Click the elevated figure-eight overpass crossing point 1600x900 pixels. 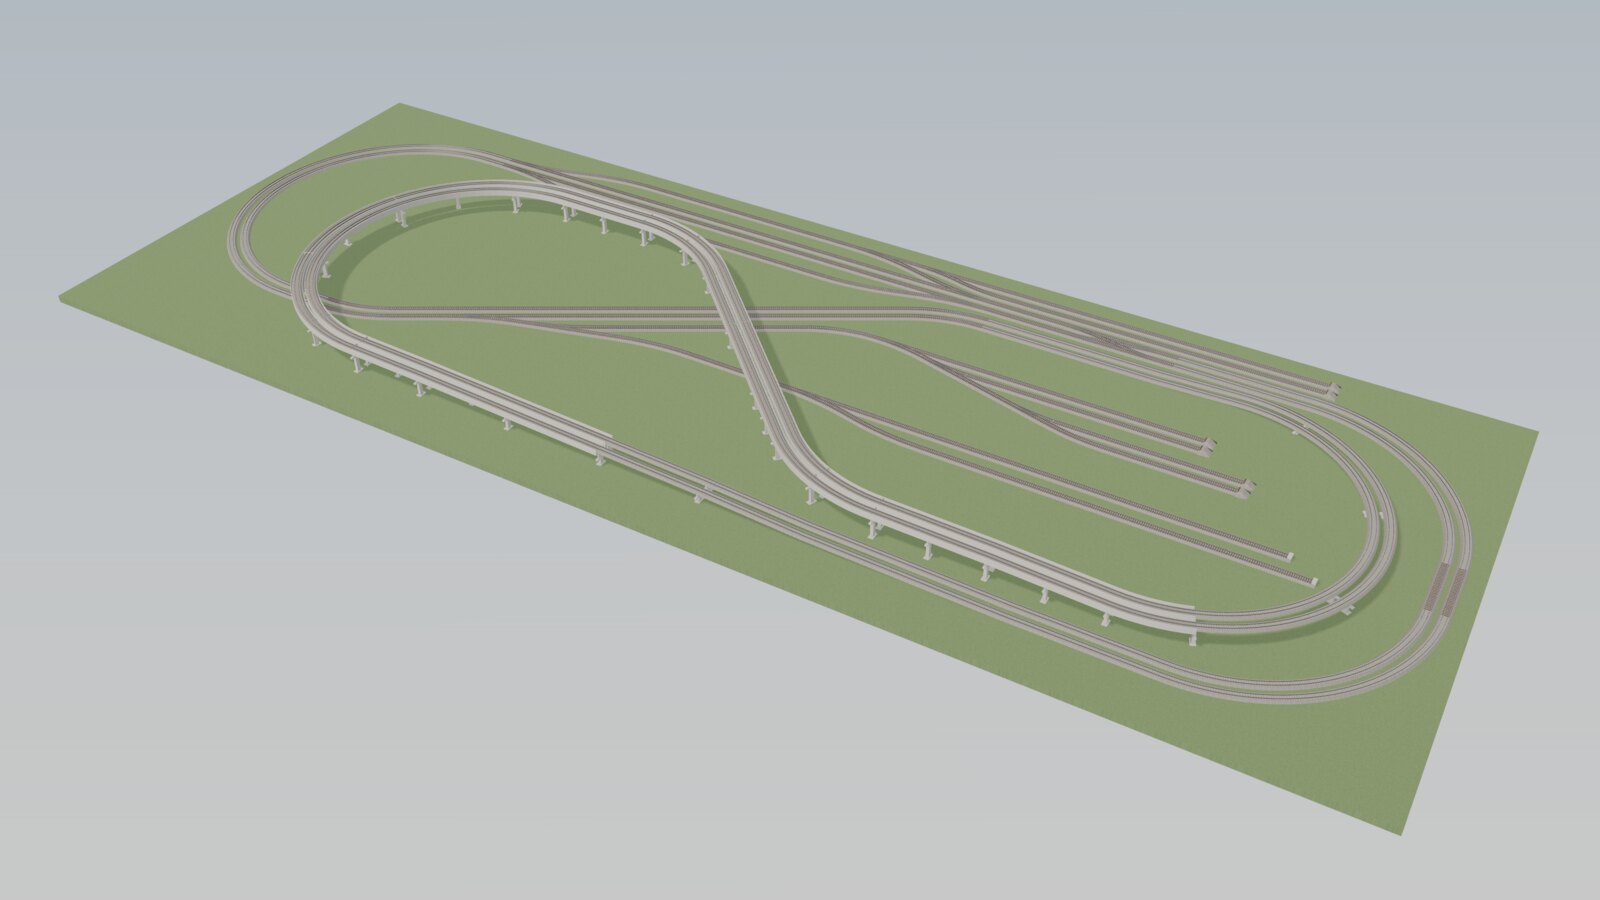pyautogui.click(x=737, y=318)
